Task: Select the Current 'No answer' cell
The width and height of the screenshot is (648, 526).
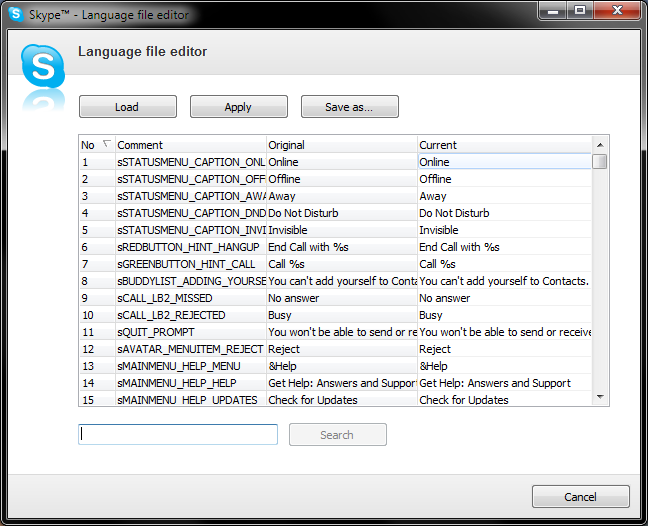Action: point(505,298)
